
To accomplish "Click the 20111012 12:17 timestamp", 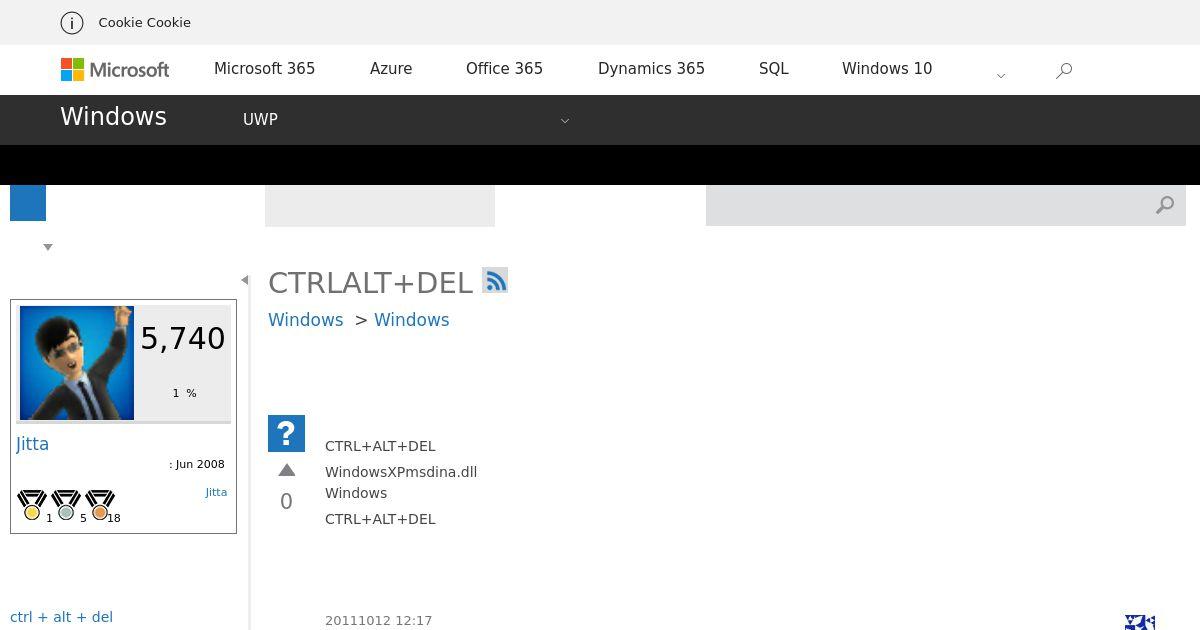I will pos(378,621).
